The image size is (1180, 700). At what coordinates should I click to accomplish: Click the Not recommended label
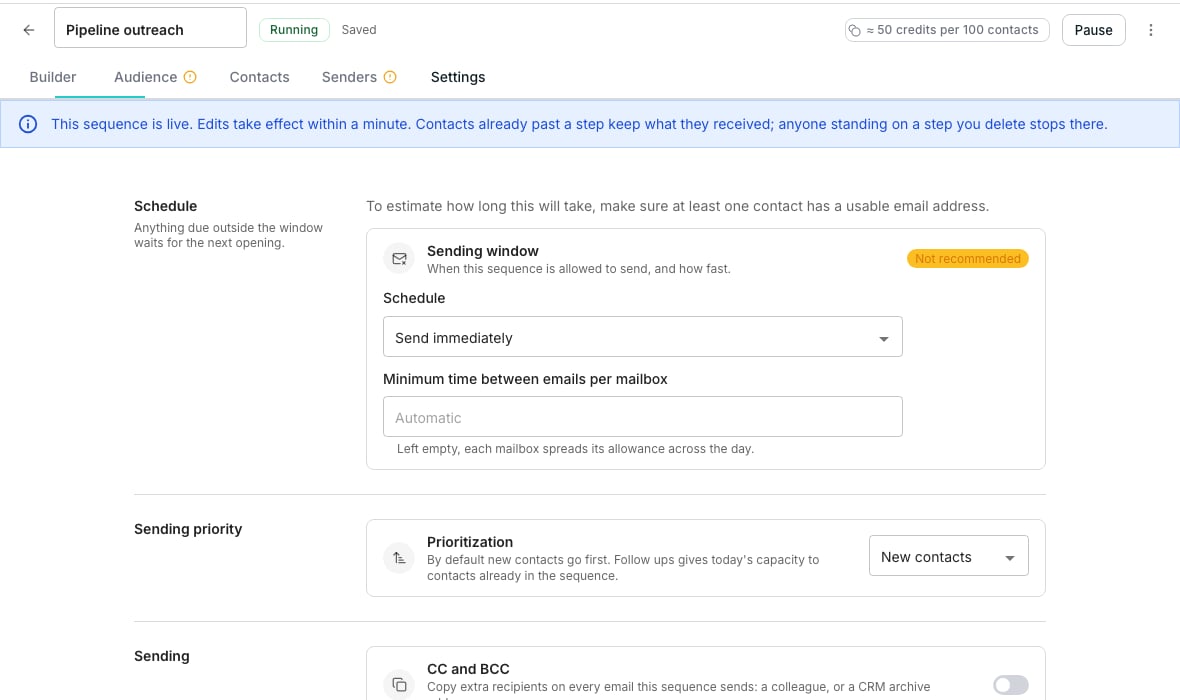click(x=968, y=258)
